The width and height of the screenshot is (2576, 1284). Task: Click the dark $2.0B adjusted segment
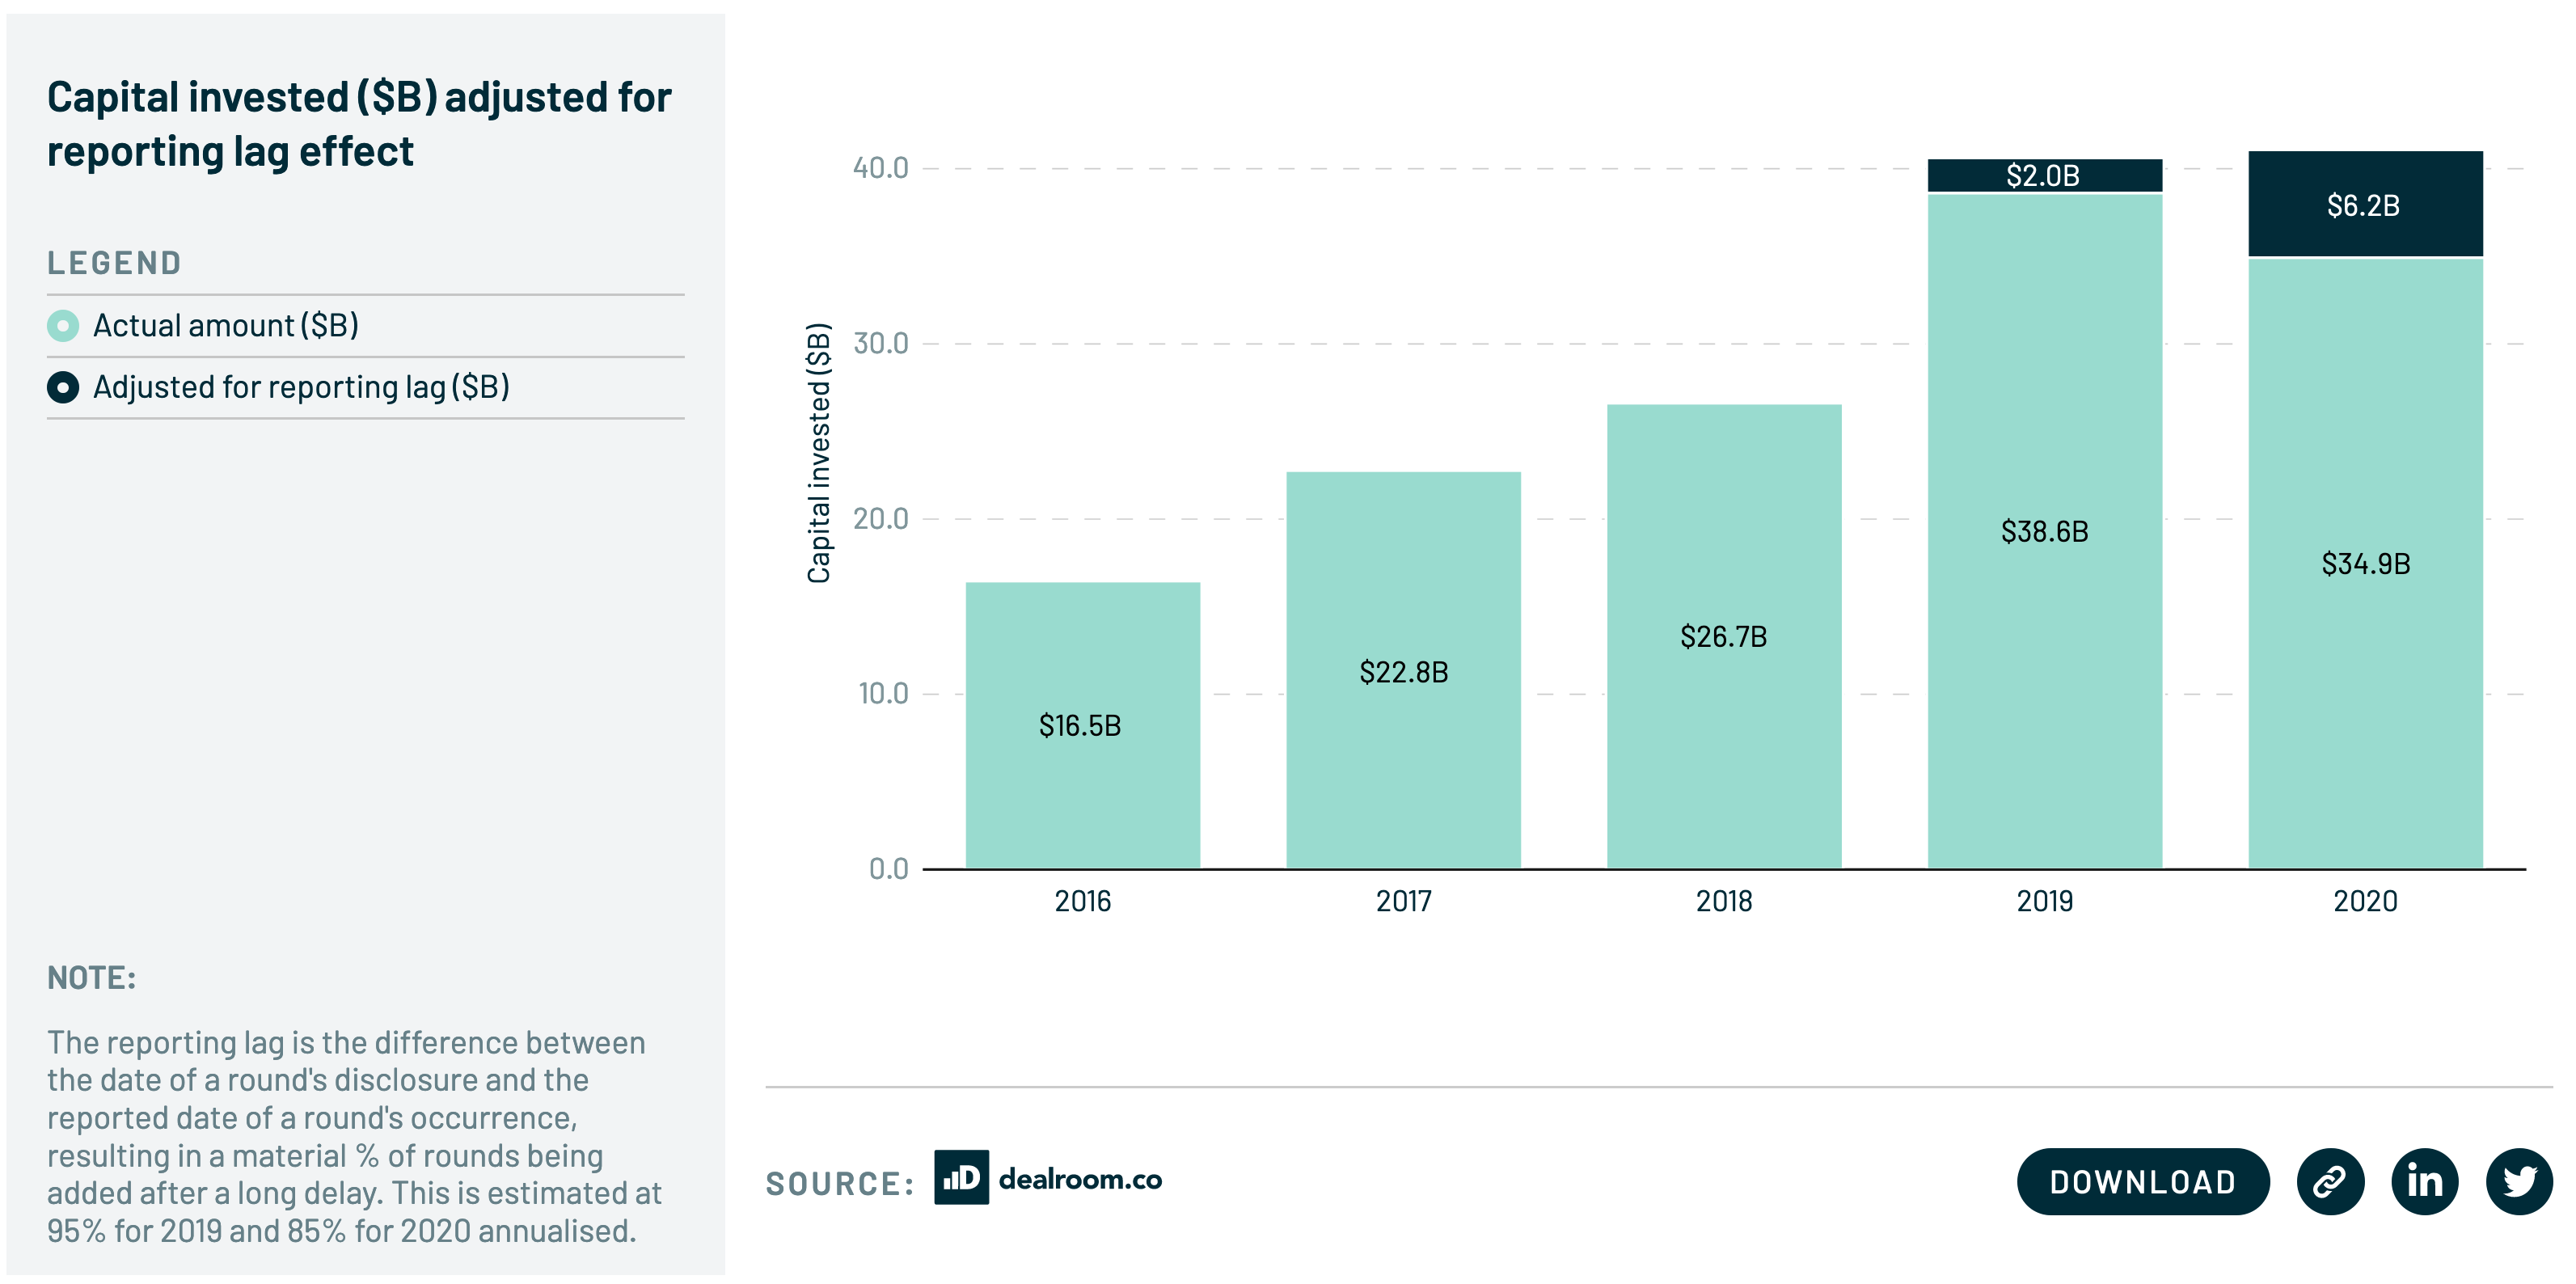click(2044, 175)
